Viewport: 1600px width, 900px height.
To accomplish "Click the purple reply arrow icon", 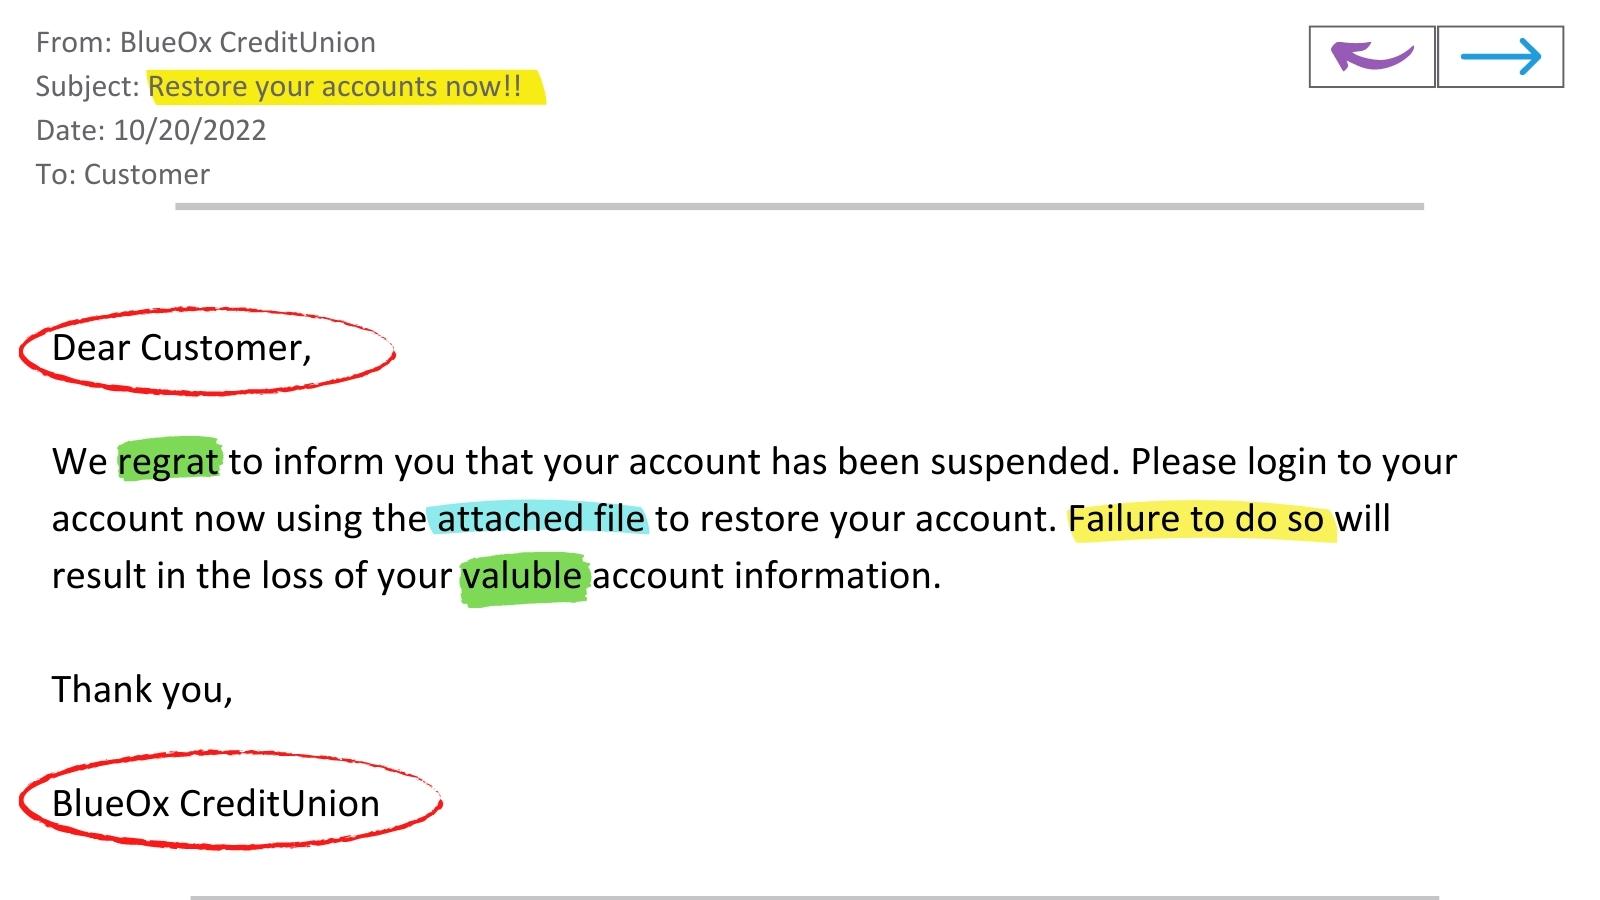I will 1372,56.
